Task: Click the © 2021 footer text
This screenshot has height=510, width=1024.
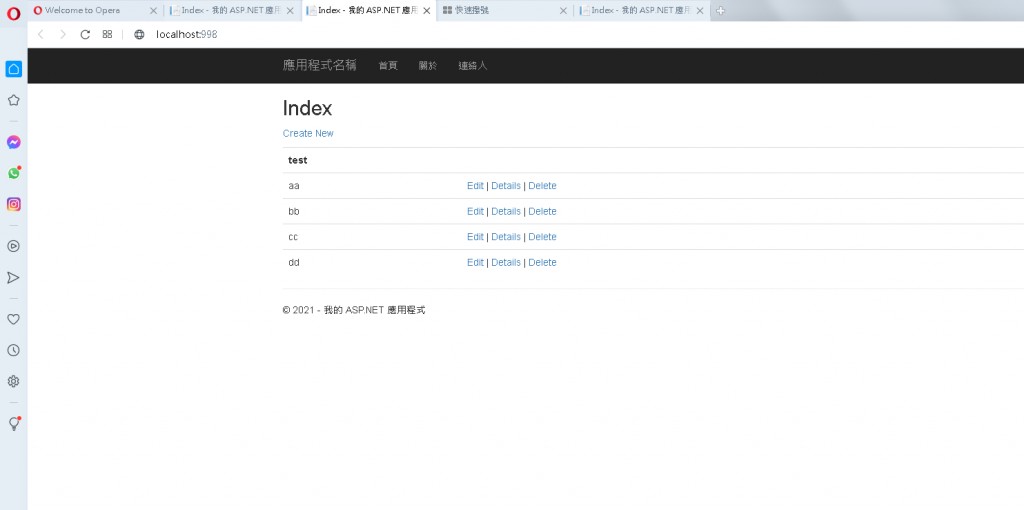Action: (x=354, y=310)
